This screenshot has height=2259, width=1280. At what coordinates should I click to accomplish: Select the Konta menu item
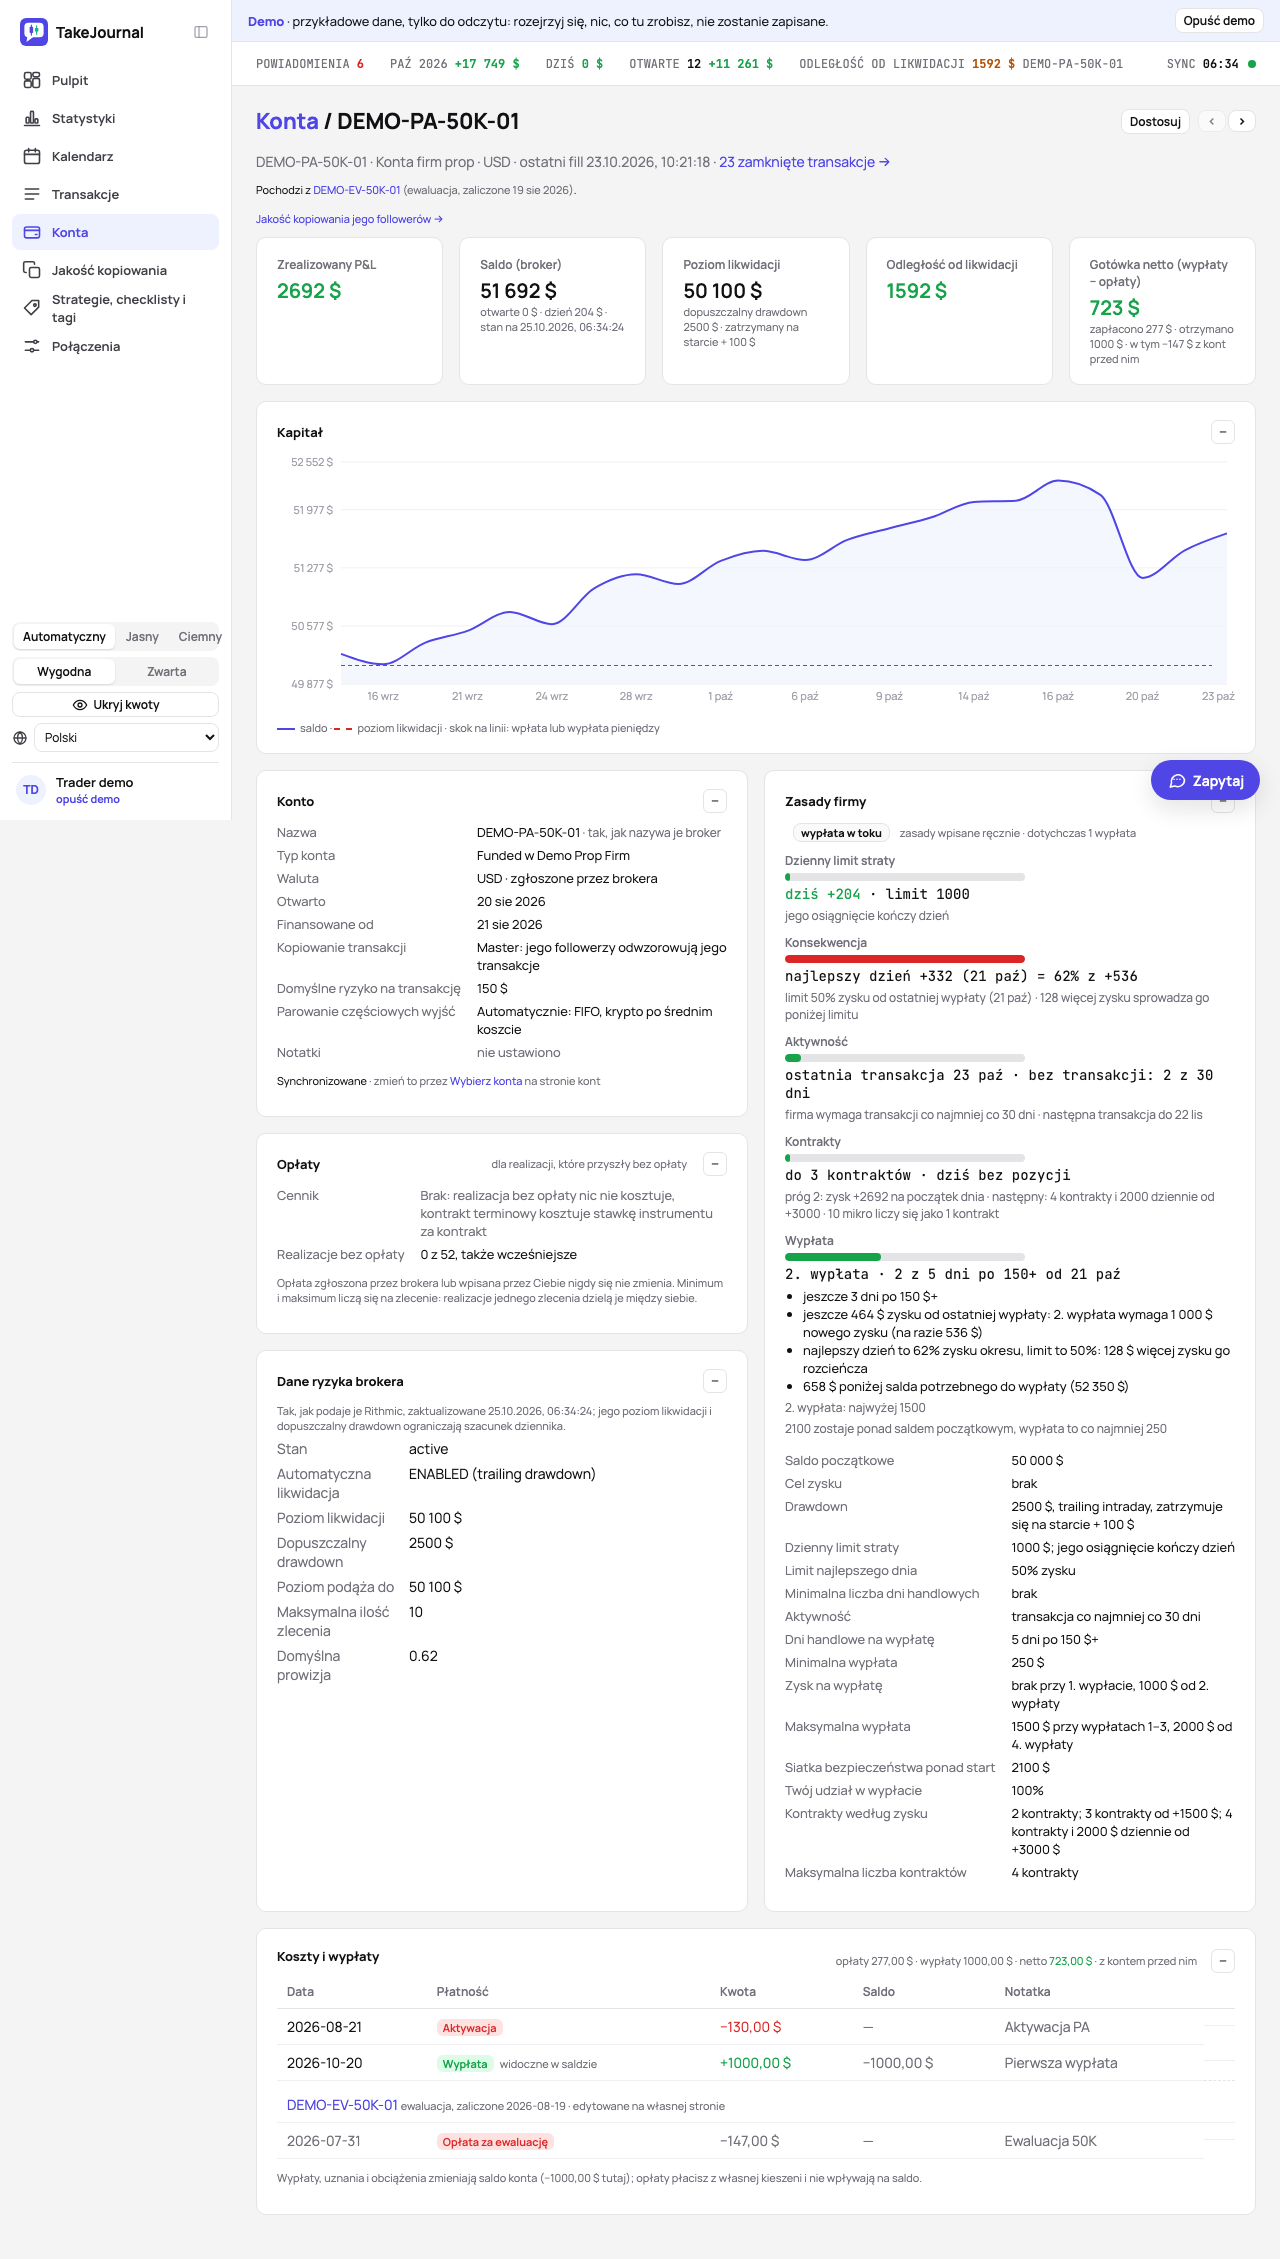coord(116,232)
